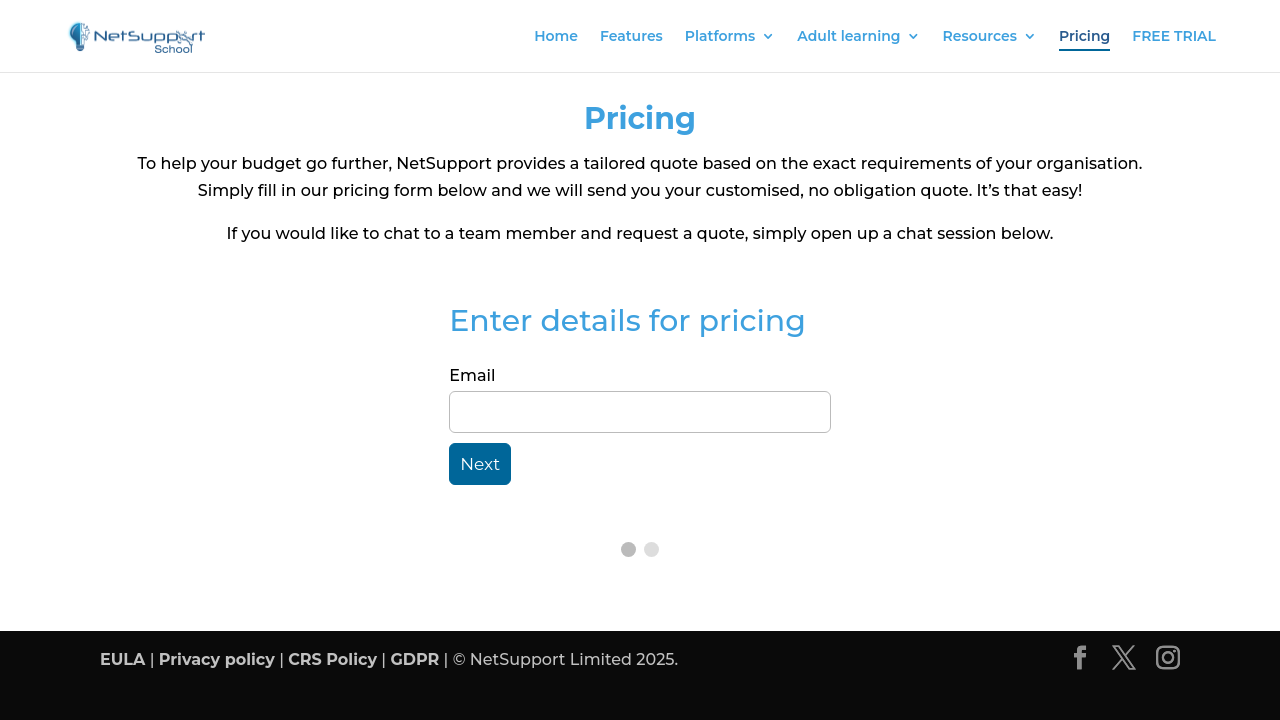Viewport: 1280px width, 720px height.
Task: Open the GDPR footer link
Action: point(414,660)
